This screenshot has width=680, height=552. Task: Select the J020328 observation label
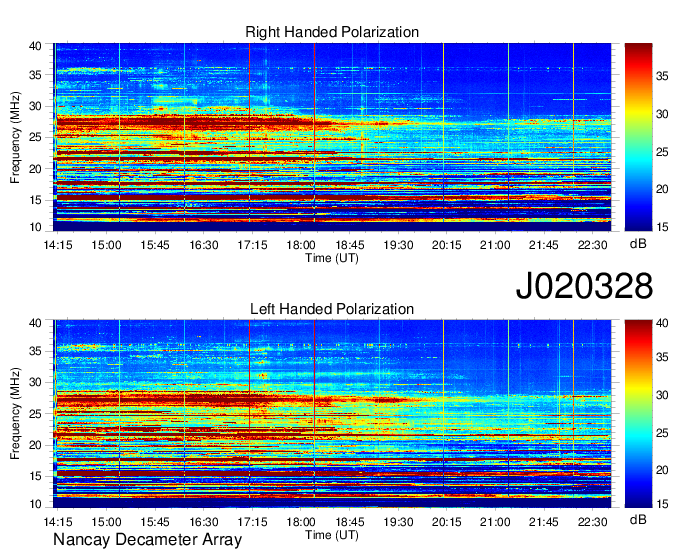point(584,286)
